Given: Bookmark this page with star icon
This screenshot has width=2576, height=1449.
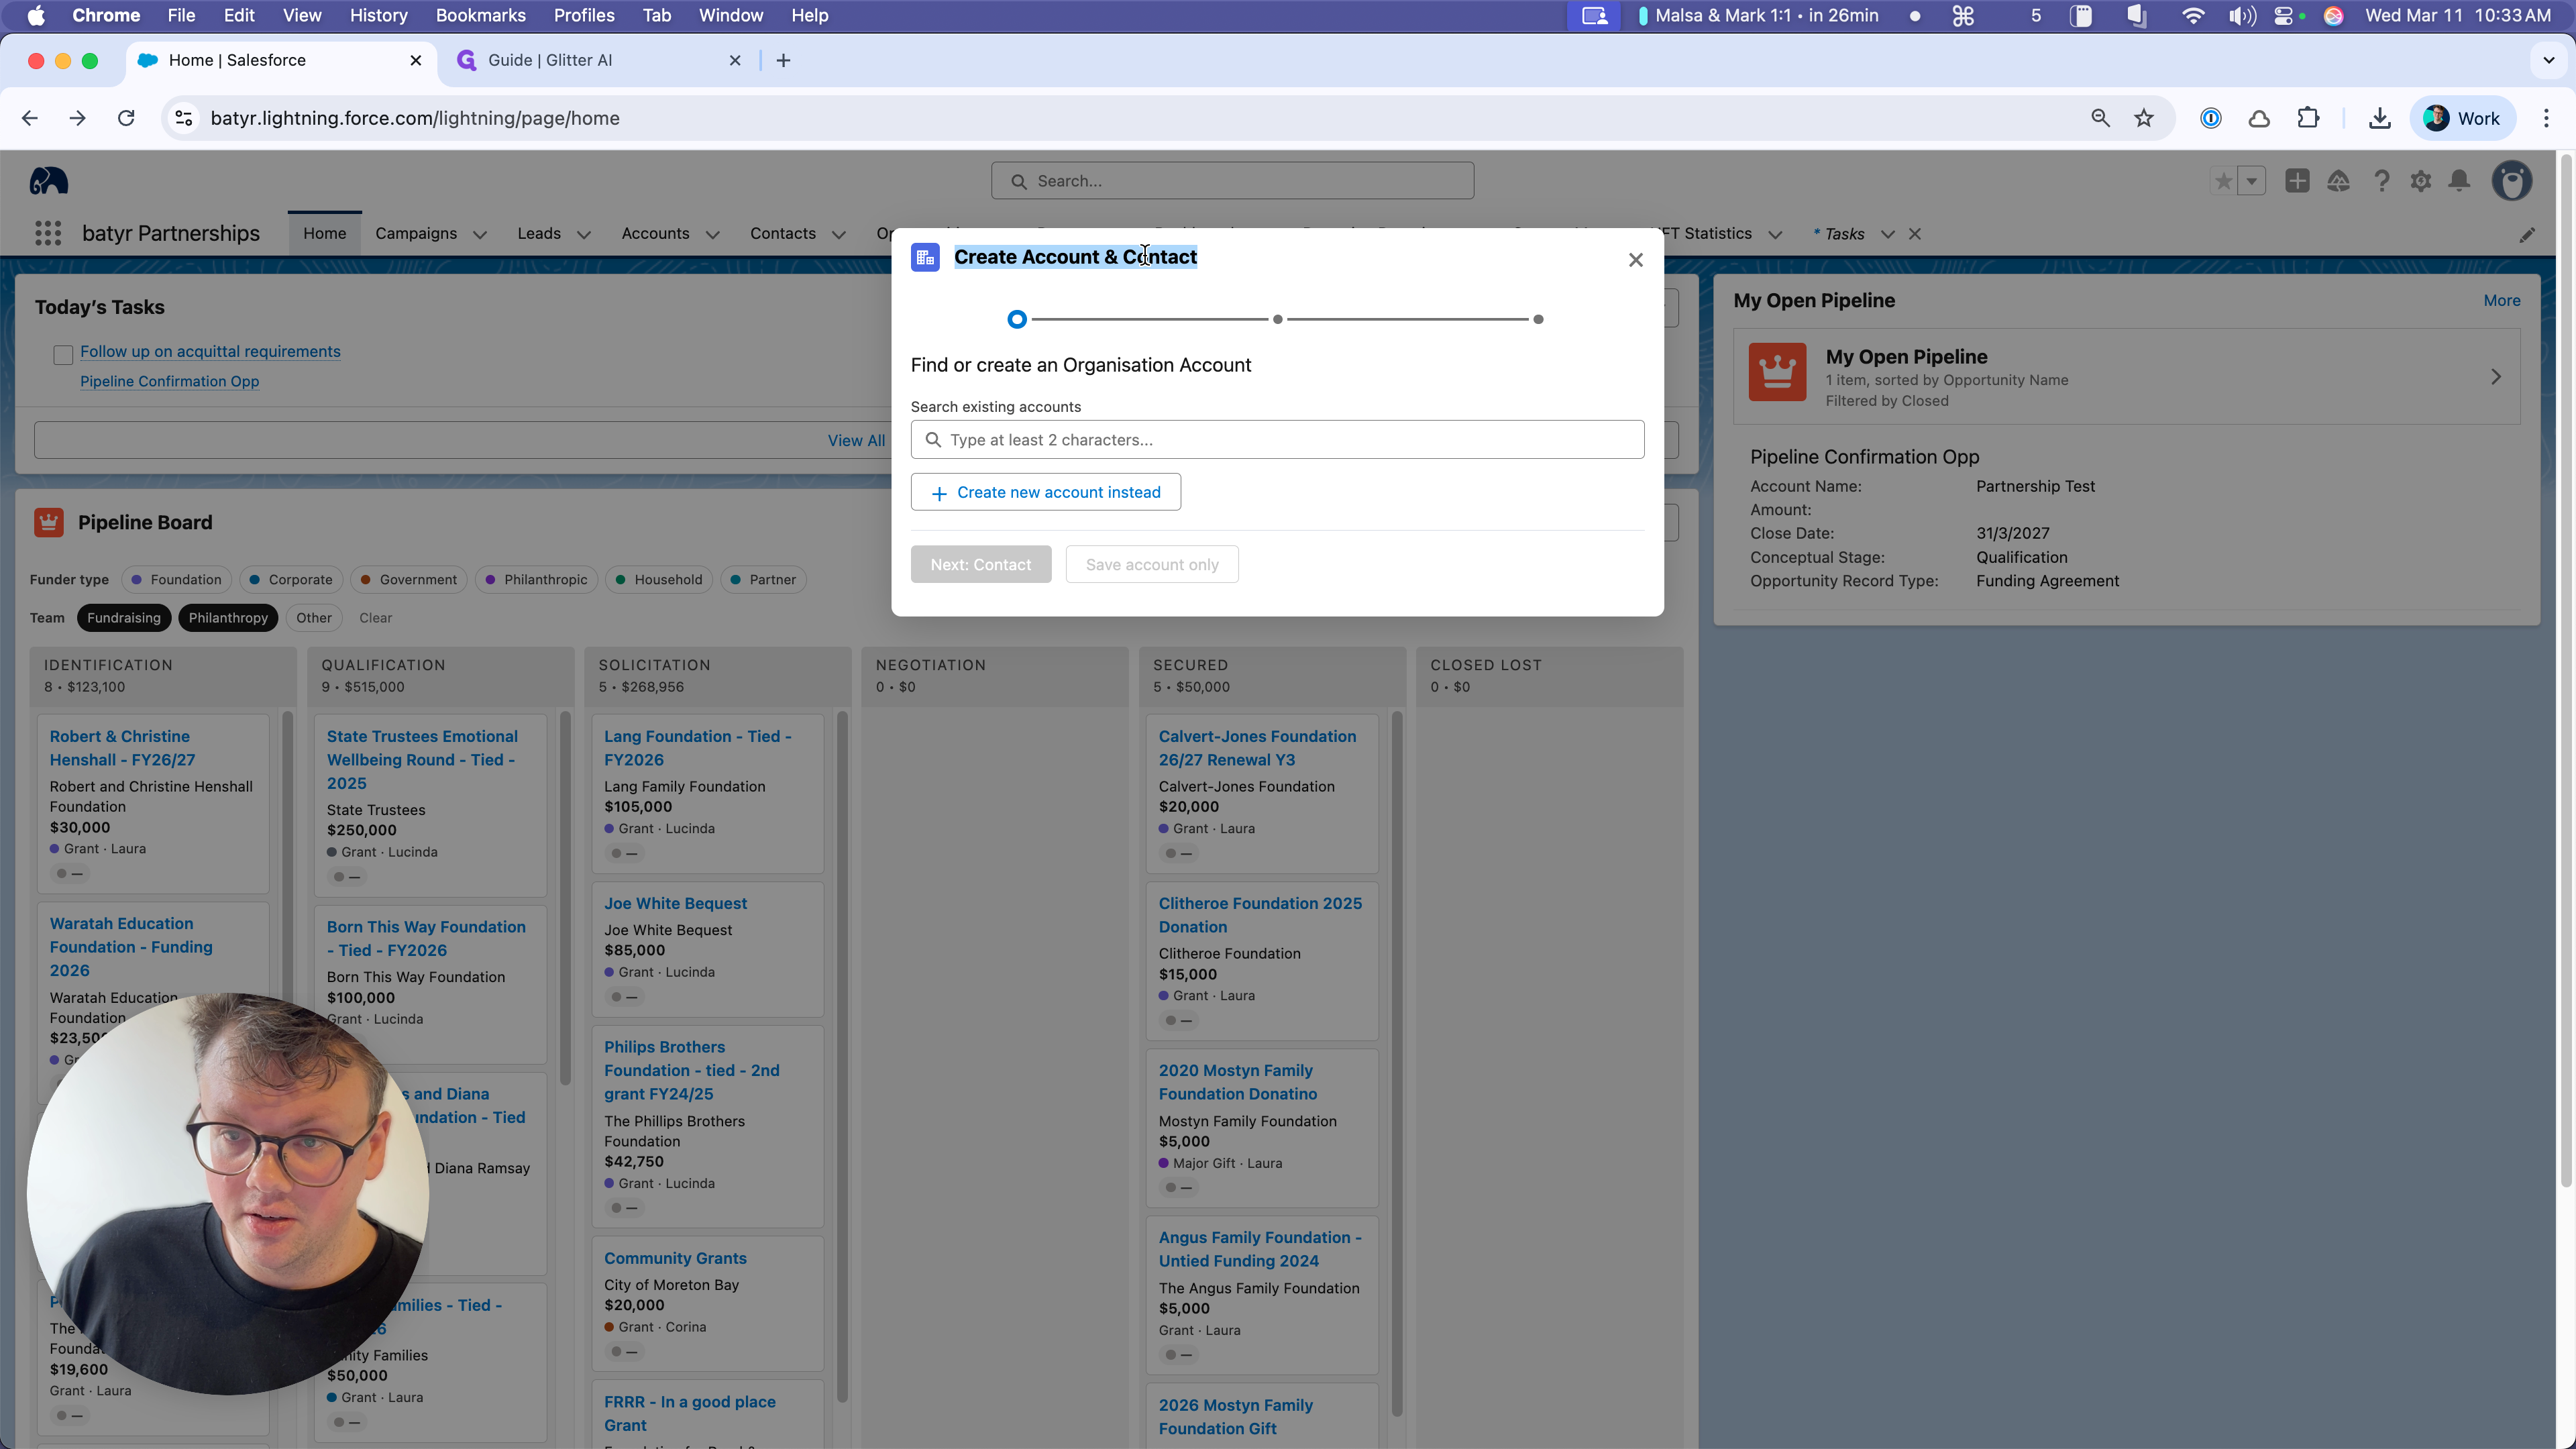Looking at the screenshot, I should click(x=2143, y=118).
